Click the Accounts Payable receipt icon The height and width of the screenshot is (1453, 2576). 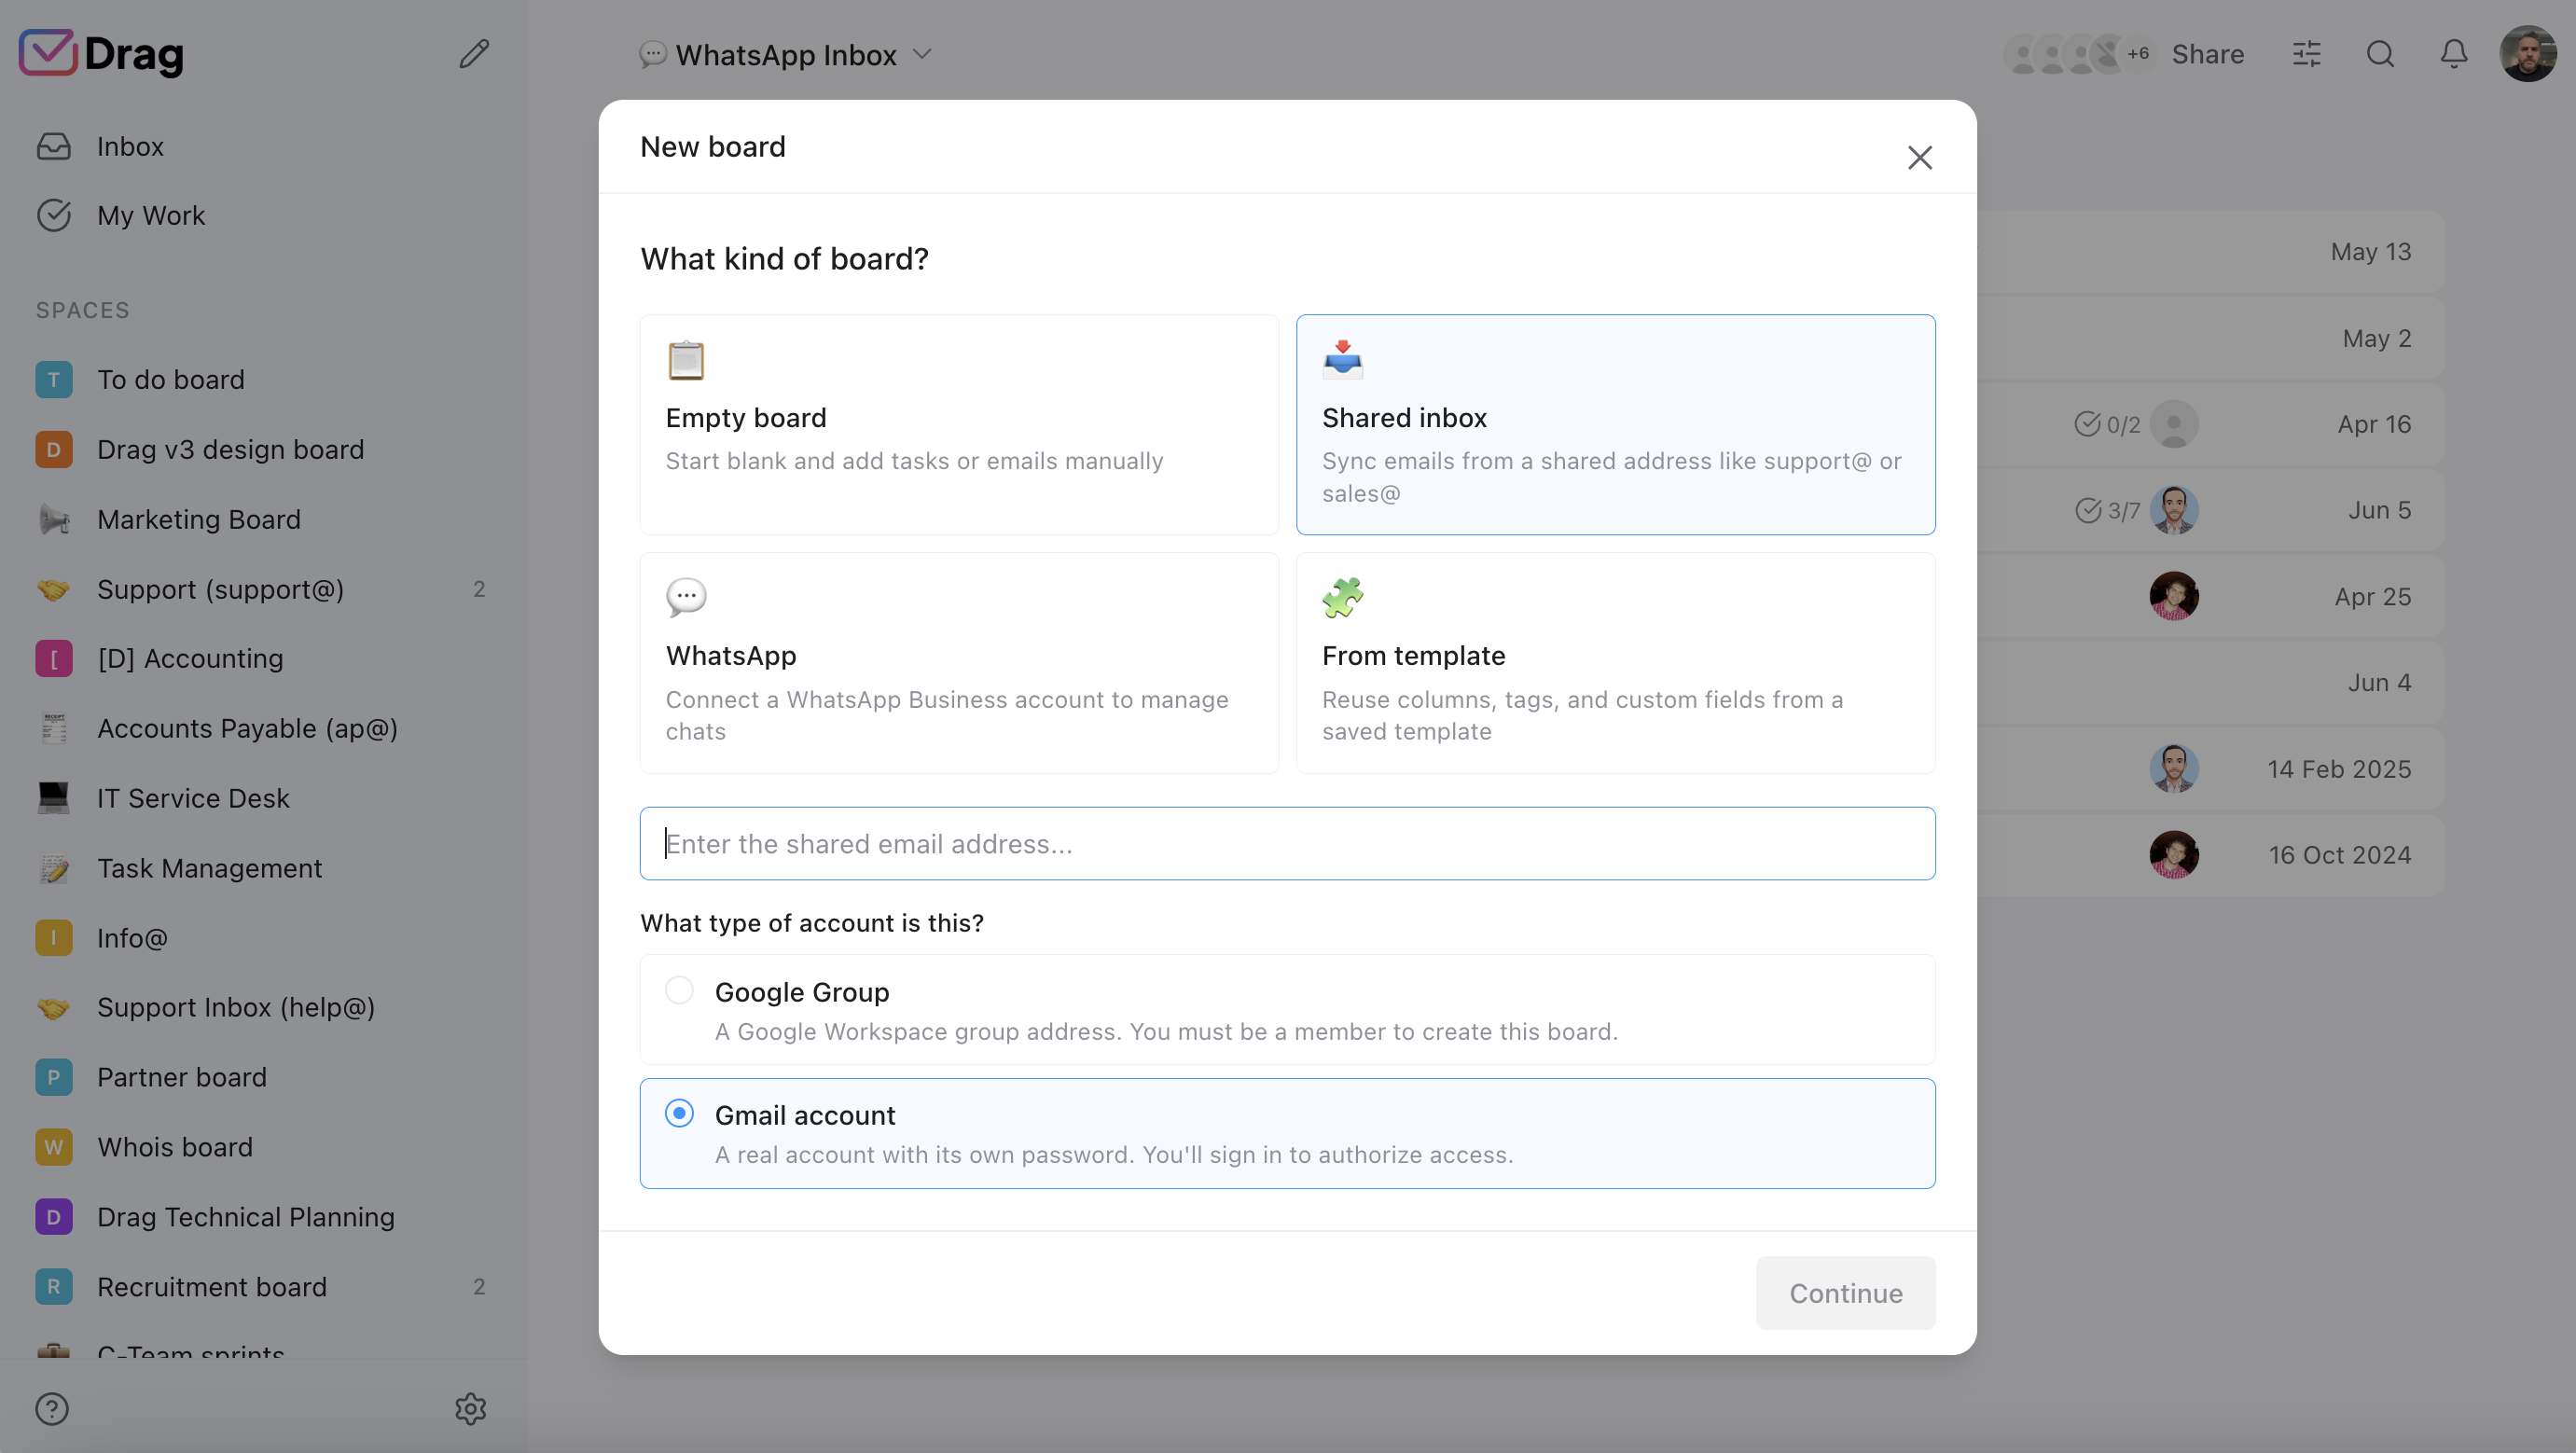tap(54, 728)
